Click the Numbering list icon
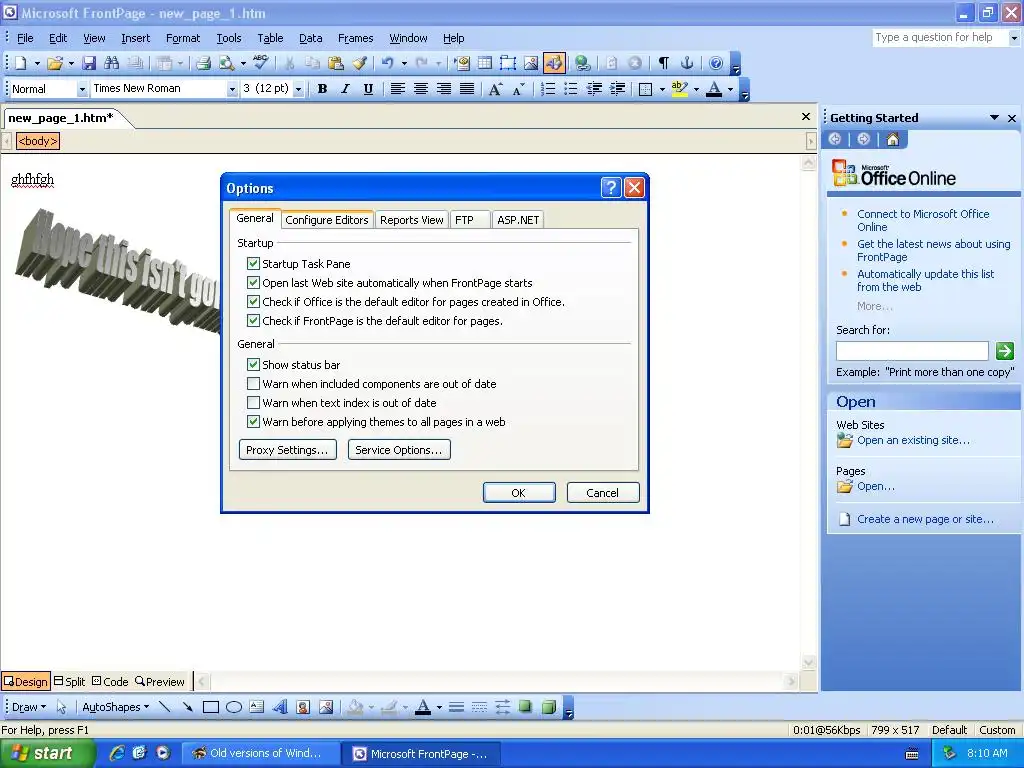Screen dimensions: 1024x768 (548, 89)
